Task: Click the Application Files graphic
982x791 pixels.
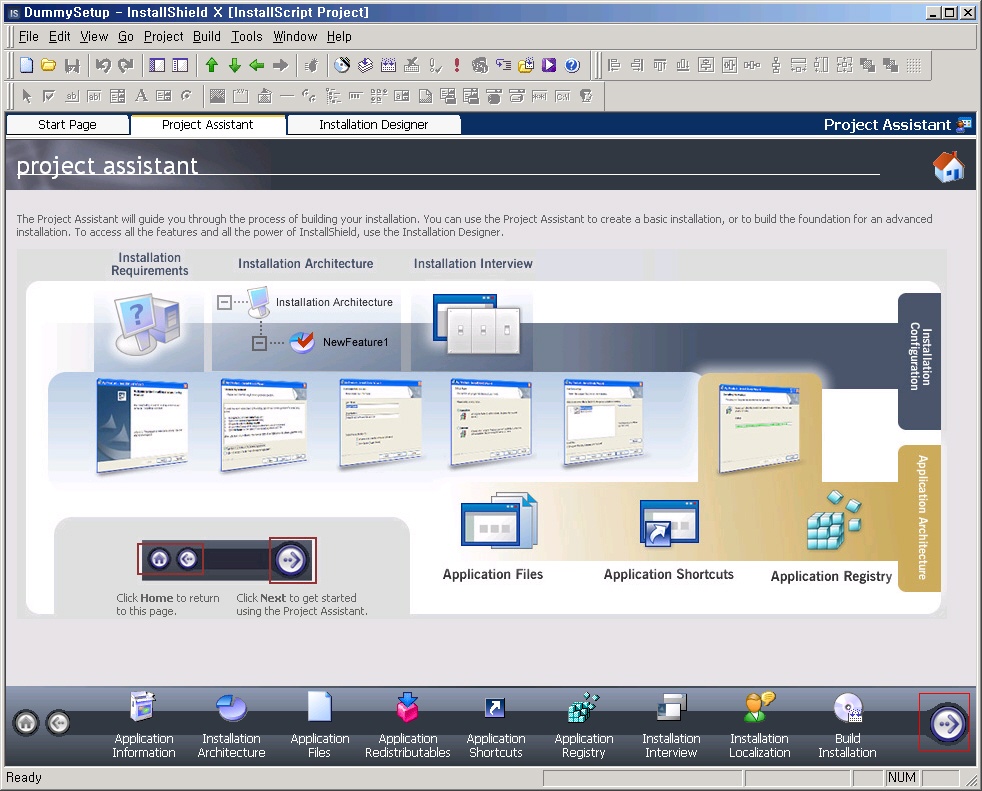Action: coord(499,521)
